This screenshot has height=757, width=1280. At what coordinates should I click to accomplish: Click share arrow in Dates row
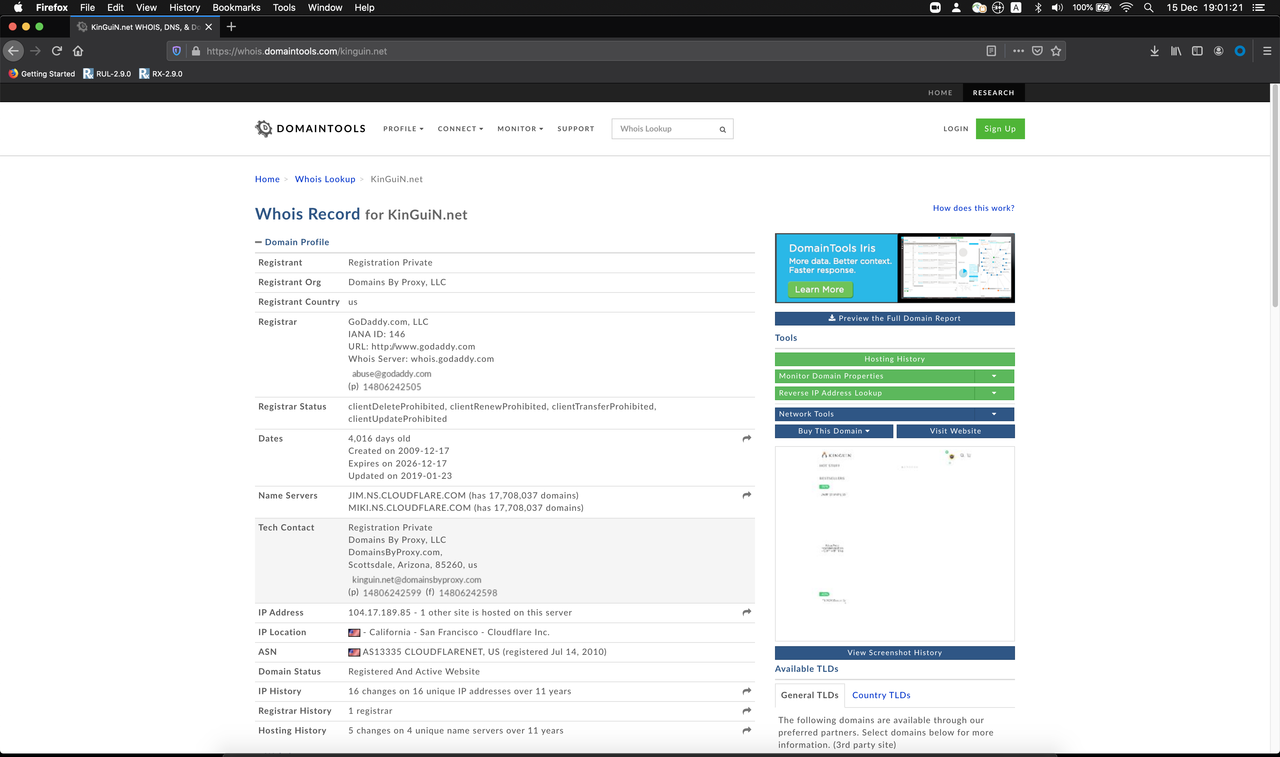[x=746, y=439]
